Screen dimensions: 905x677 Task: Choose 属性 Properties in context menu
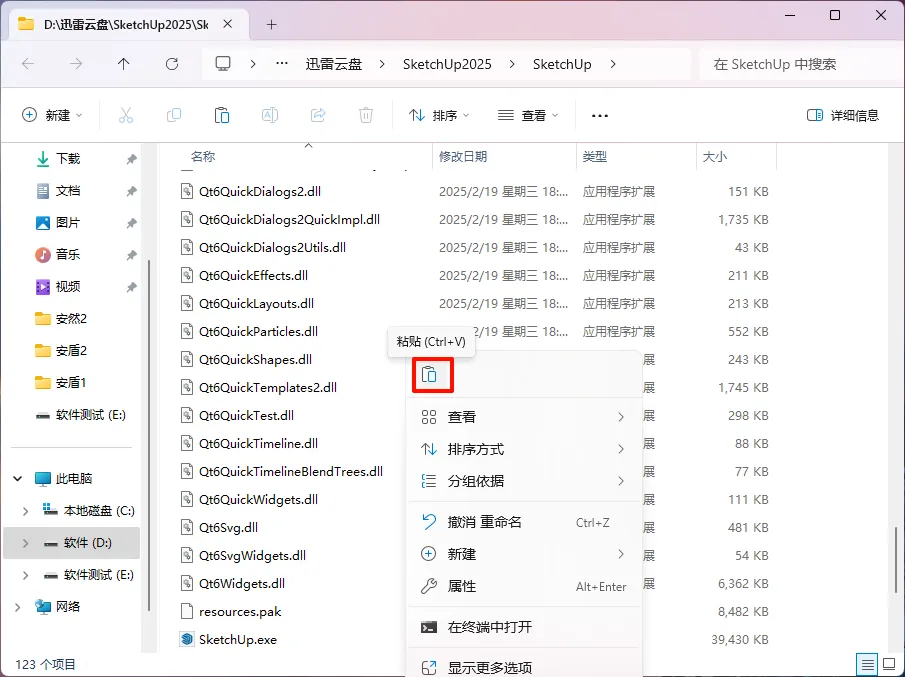pyautogui.click(x=524, y=586)
